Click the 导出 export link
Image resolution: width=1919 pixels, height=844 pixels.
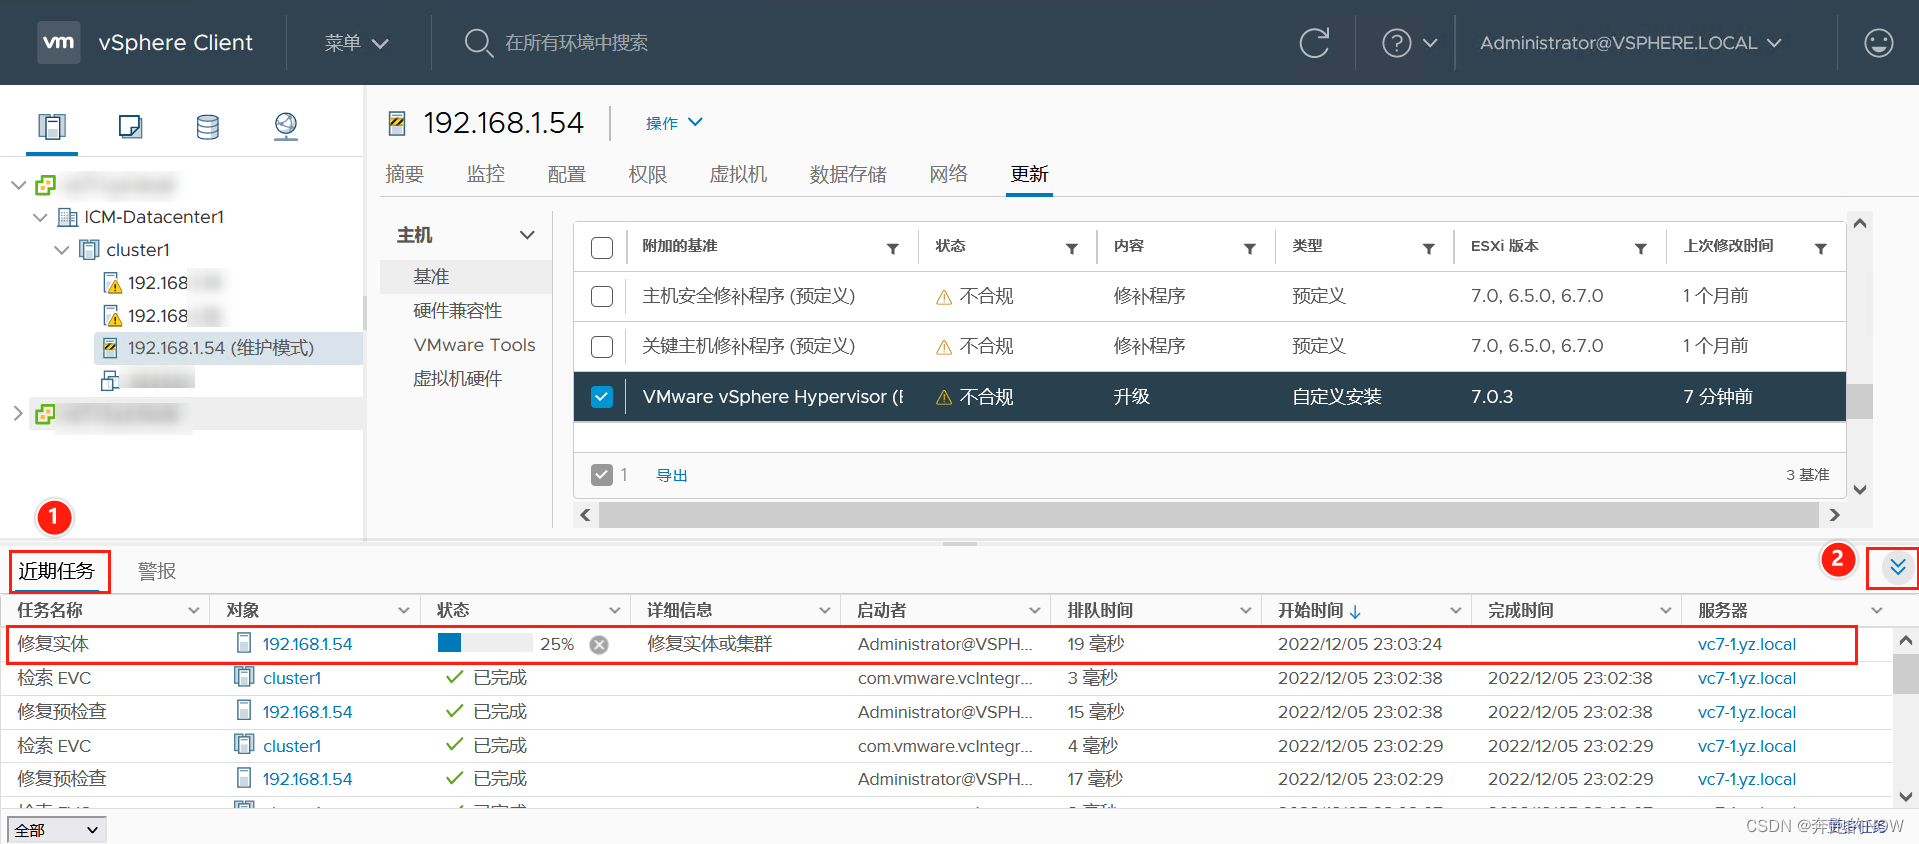672,476
